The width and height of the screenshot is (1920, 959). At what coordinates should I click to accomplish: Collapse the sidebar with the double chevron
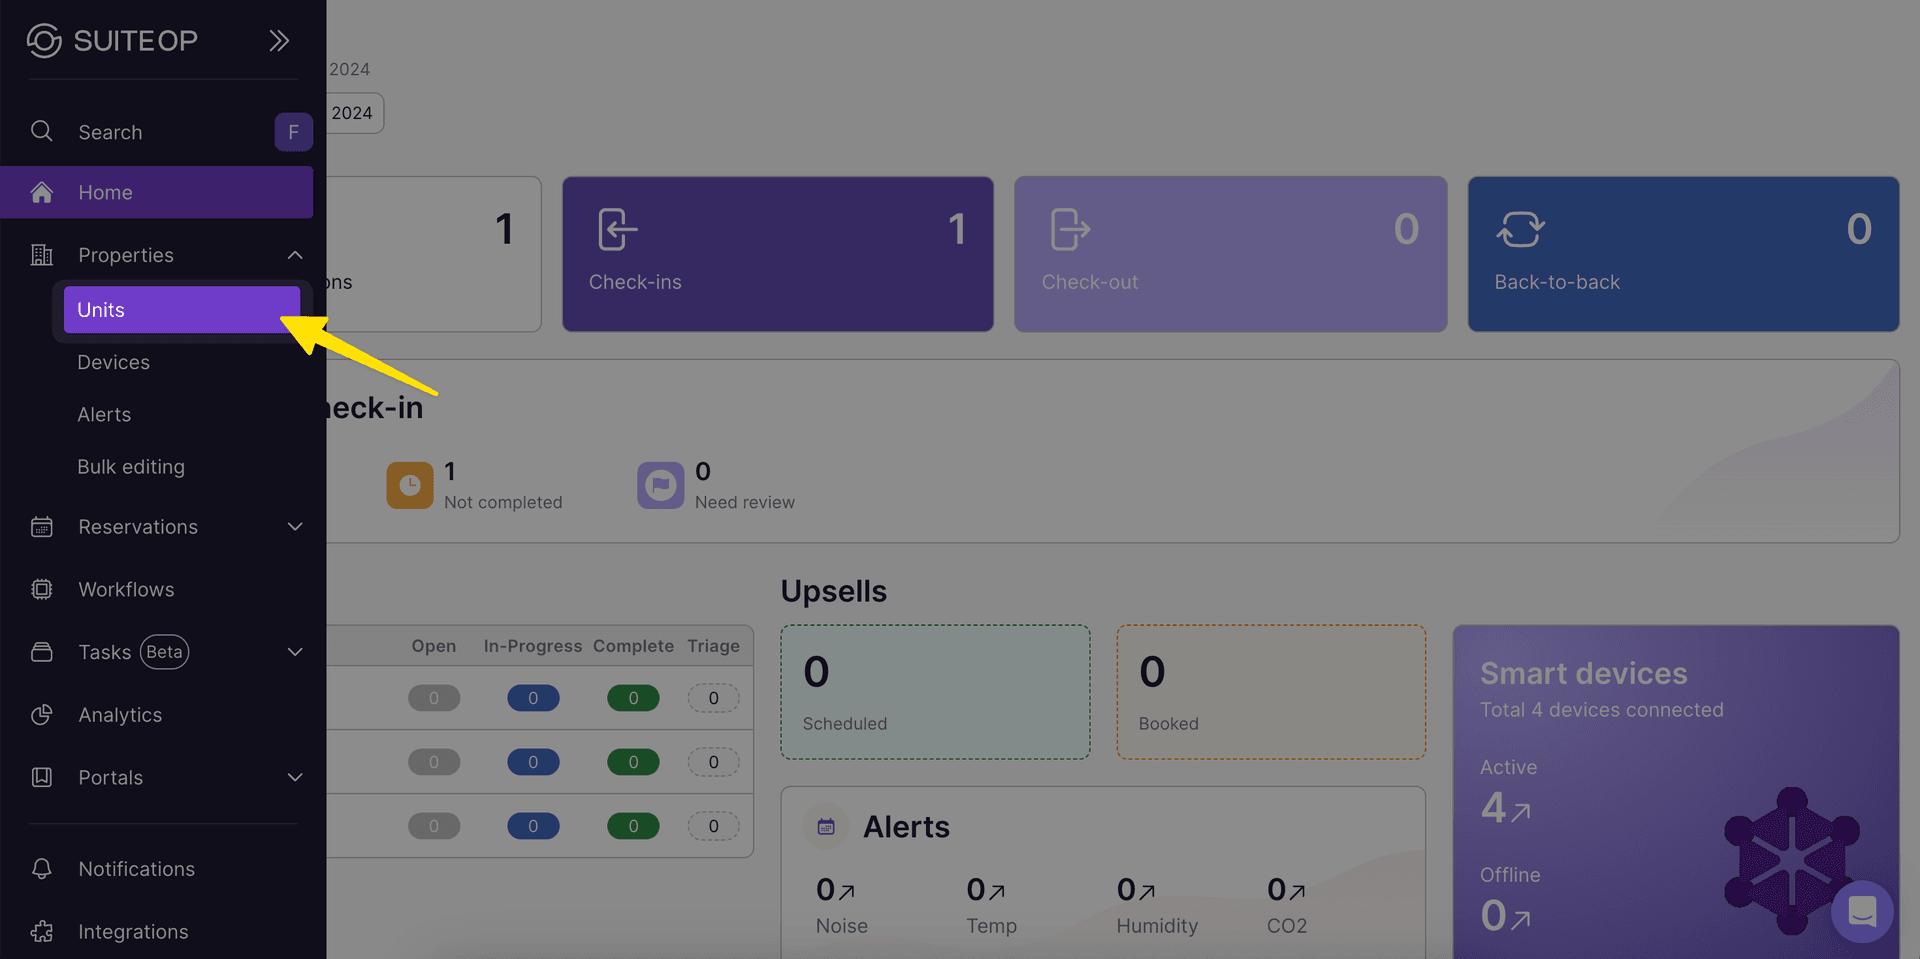(278, 40)
